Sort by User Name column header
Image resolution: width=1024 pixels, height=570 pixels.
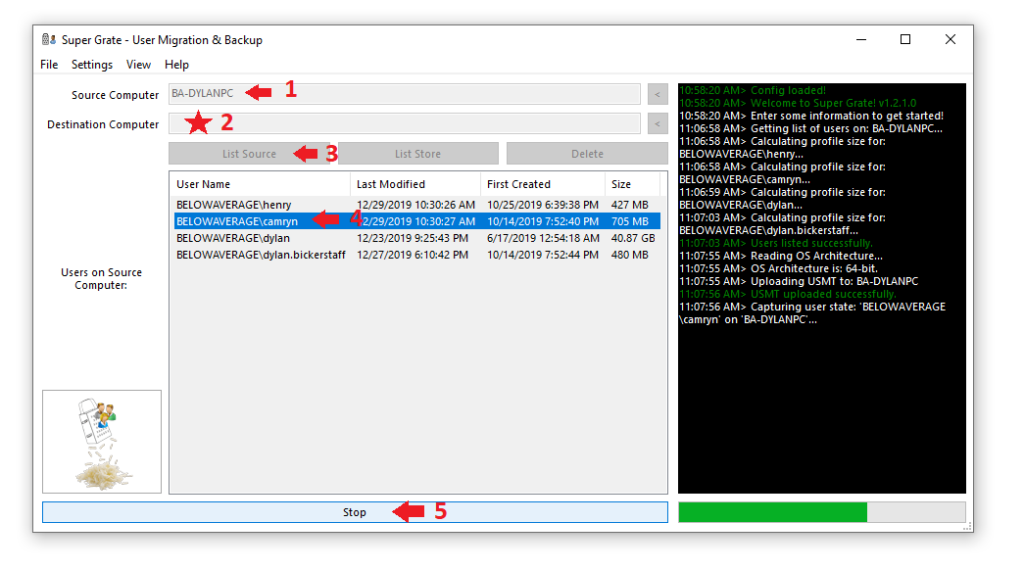click(260, 184)
